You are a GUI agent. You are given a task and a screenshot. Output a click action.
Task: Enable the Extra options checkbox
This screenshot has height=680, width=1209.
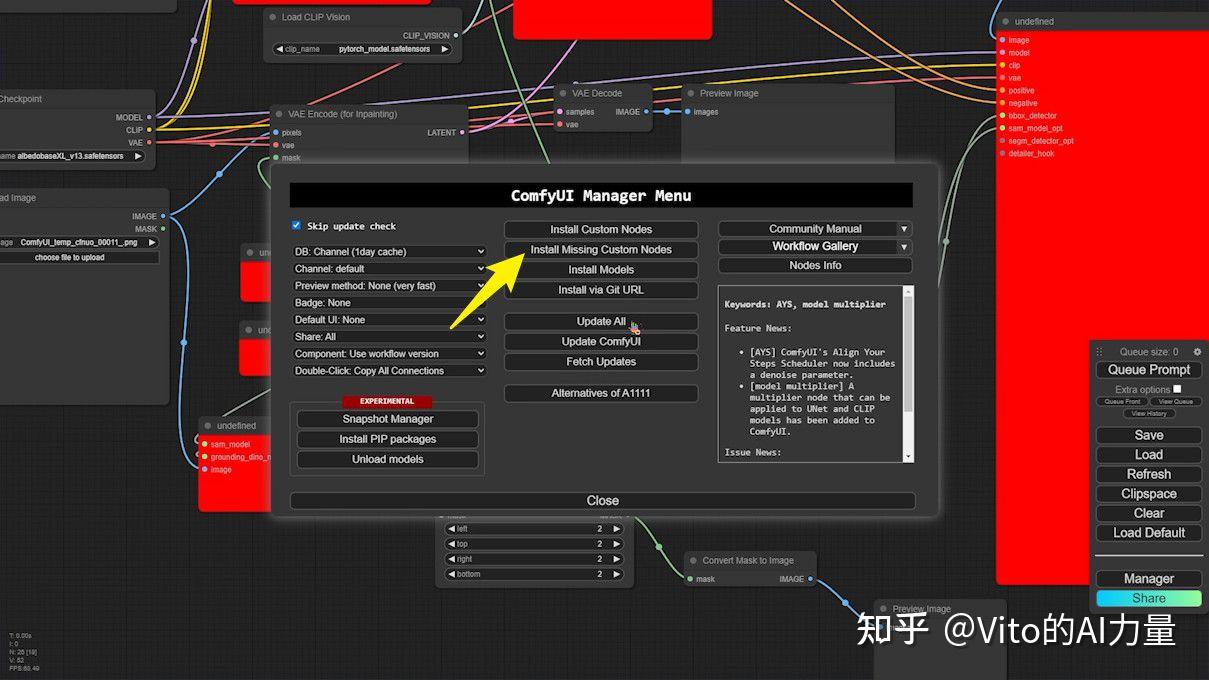[1176, 389]
